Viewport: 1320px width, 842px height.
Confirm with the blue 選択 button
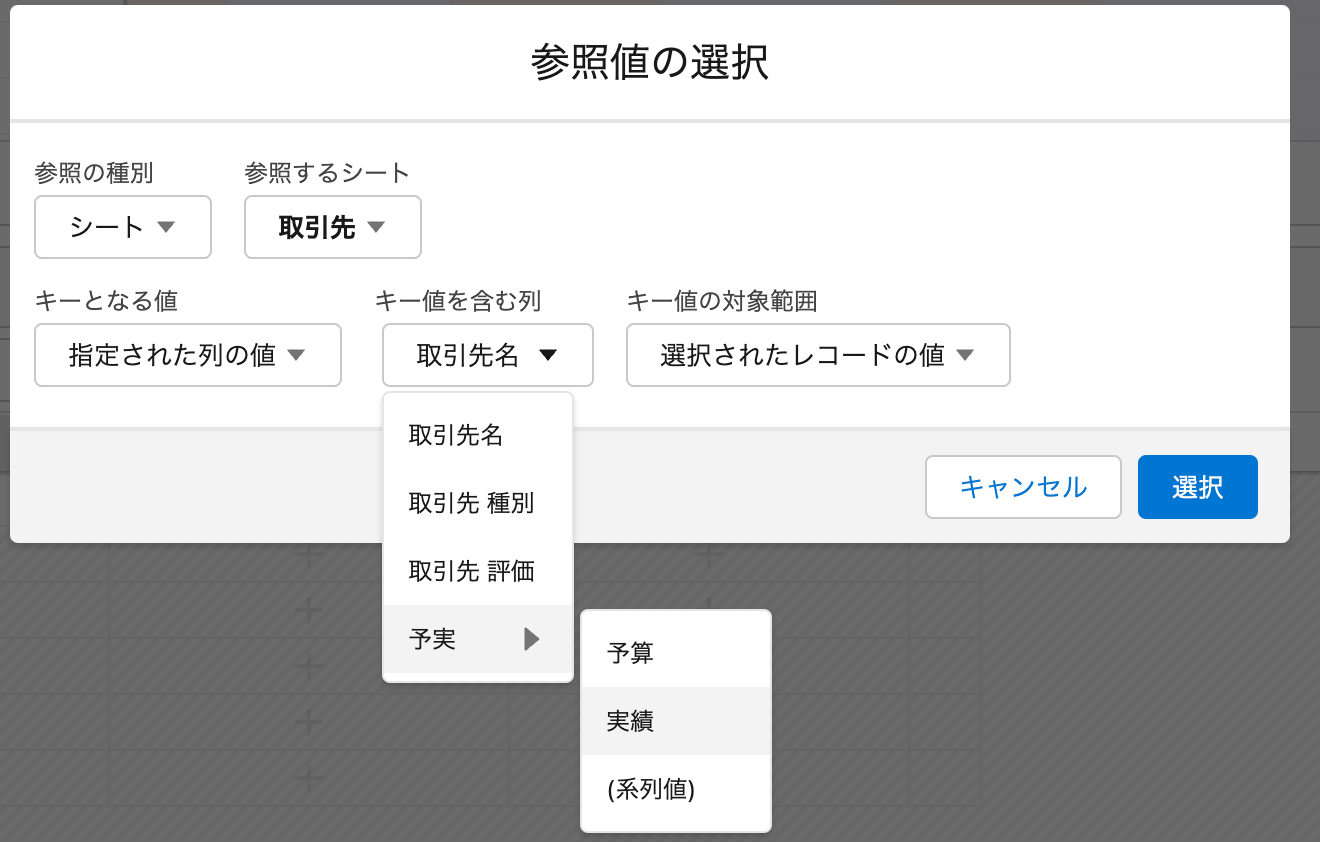(1197, 487)
